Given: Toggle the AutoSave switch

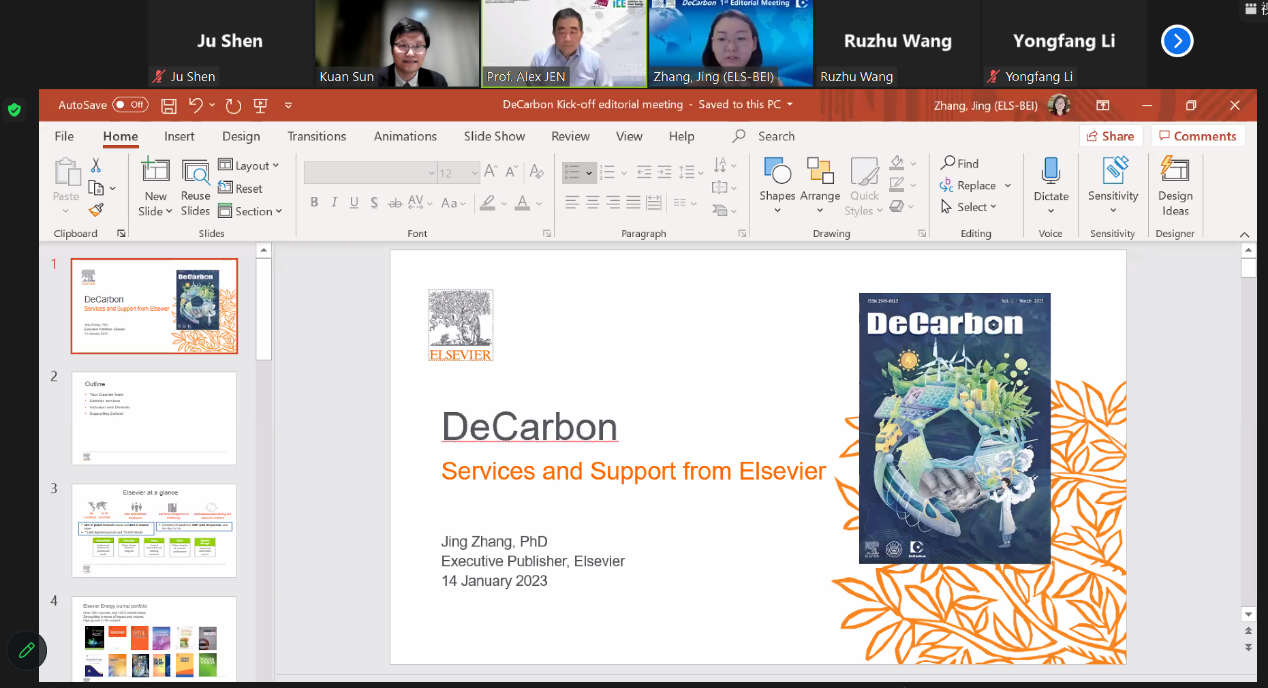Looking at the screenshot, I should click(x=130, y=105).
